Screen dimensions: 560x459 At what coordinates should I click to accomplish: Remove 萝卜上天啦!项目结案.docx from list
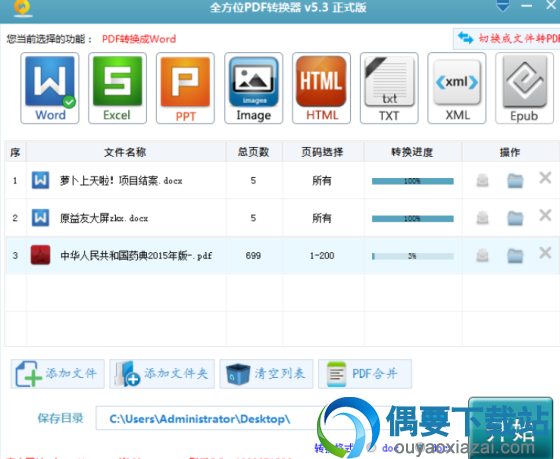coord(545,178)
